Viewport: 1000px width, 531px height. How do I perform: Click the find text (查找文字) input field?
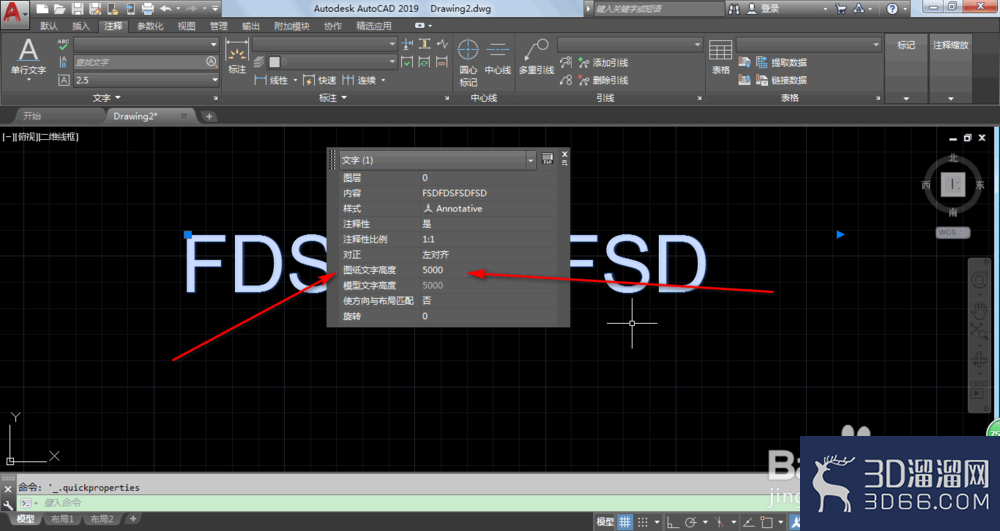146,62
